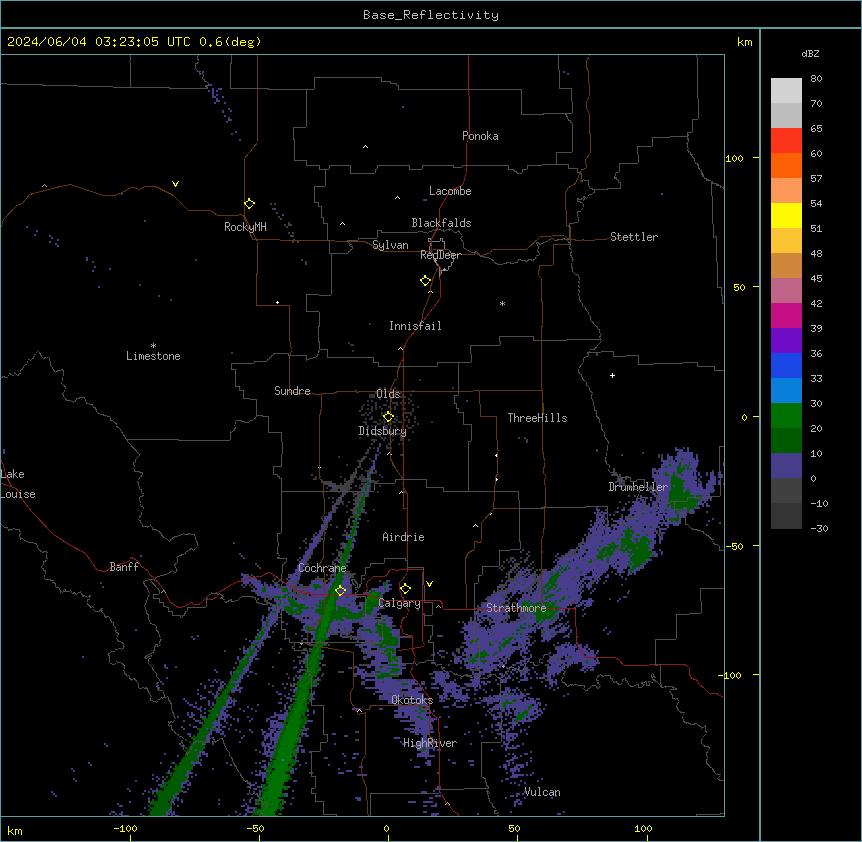Click the white 80 dBZ legend swatch
Screen dimensions: 862x842
click(786, 91)
